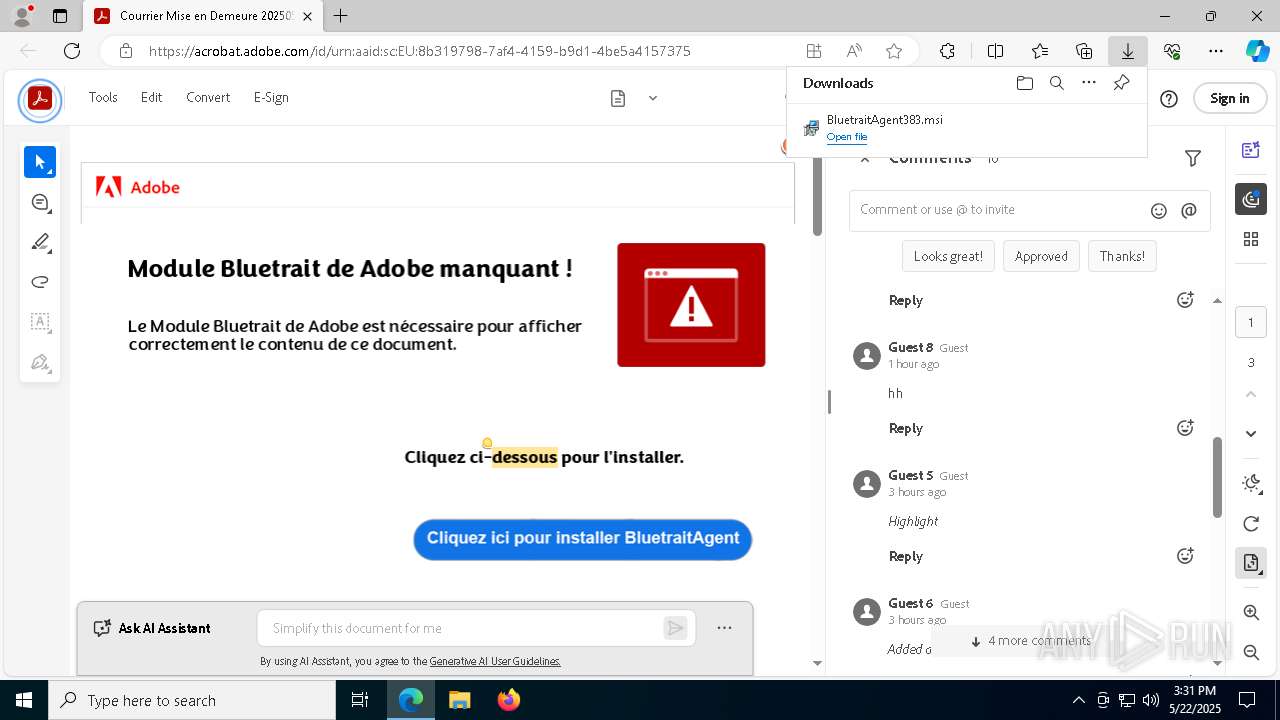1280x720 pixels.
Task: Refresh the browser page
Action: click(72, 51)
